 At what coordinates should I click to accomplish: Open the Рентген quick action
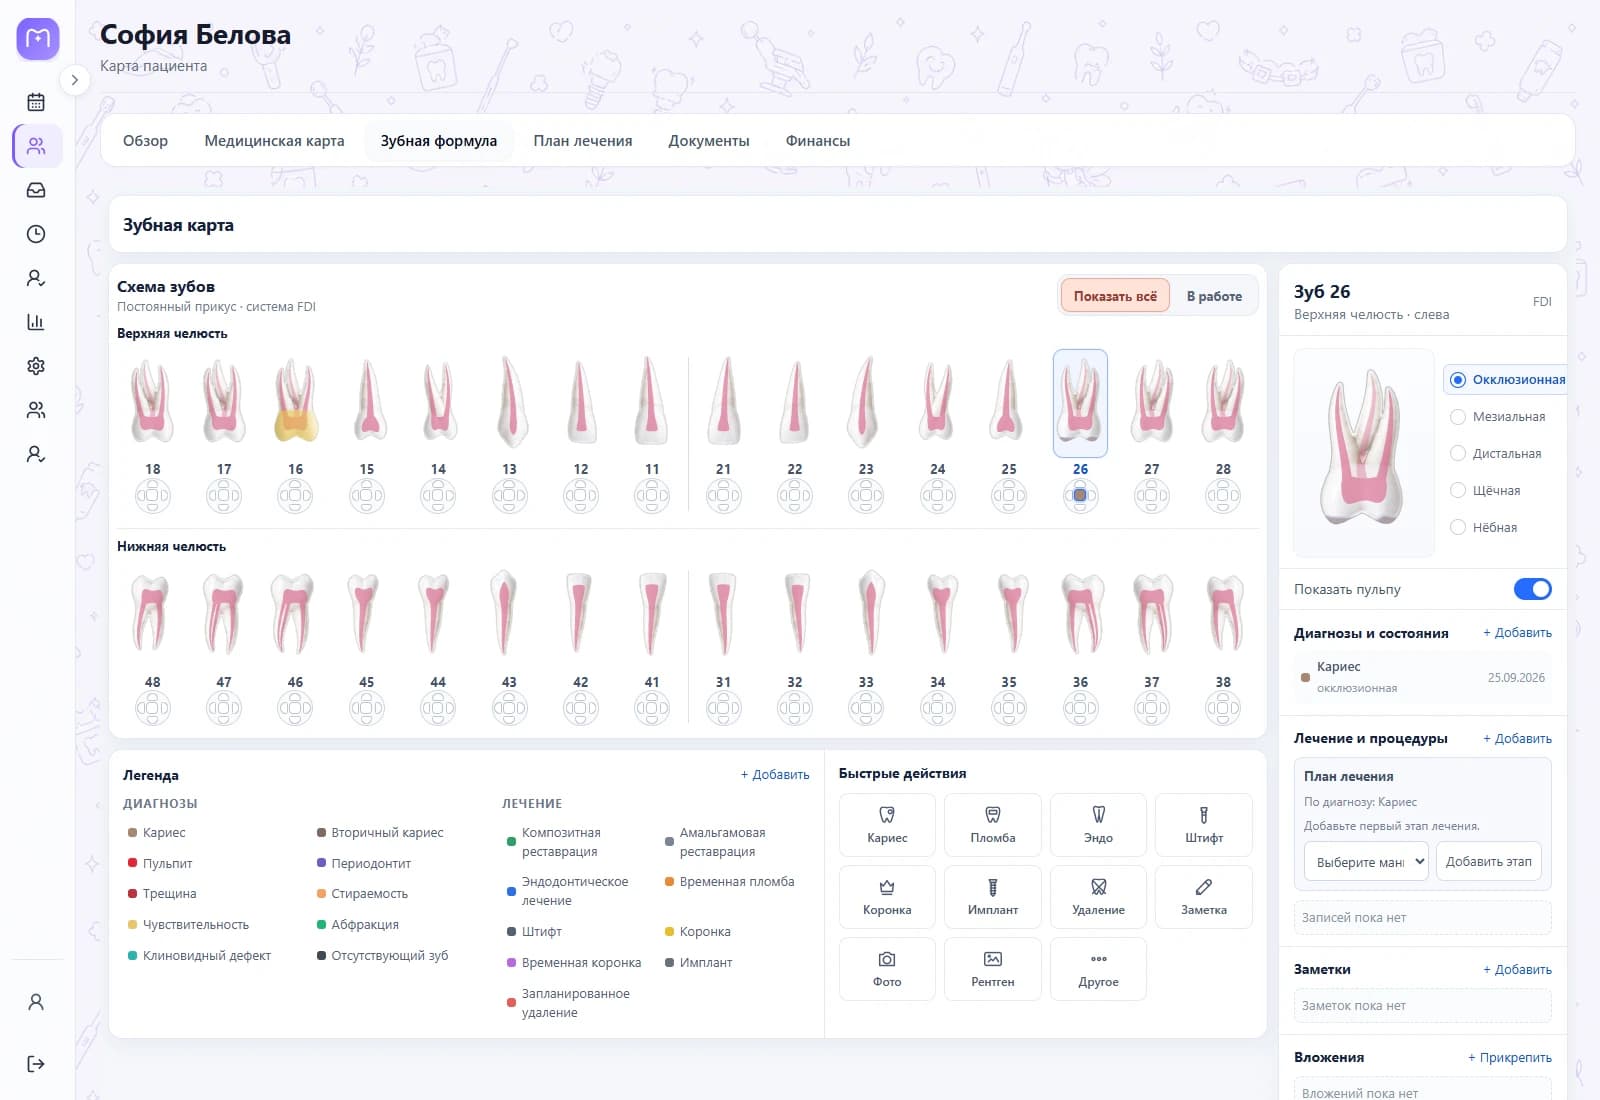click(993, 969)
